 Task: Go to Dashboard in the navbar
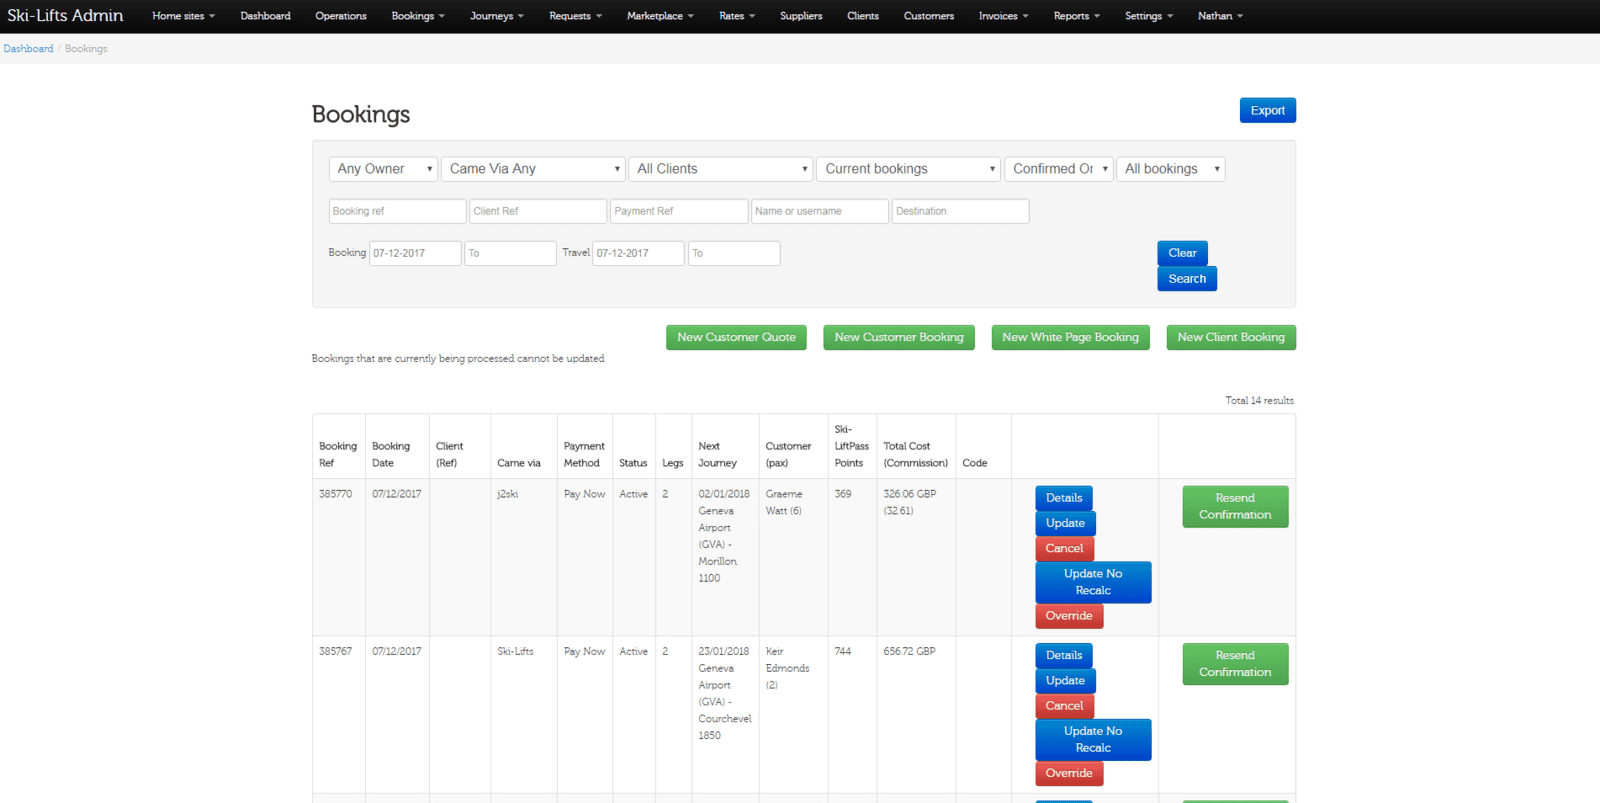pyautogui.click(x=265, y=16)
